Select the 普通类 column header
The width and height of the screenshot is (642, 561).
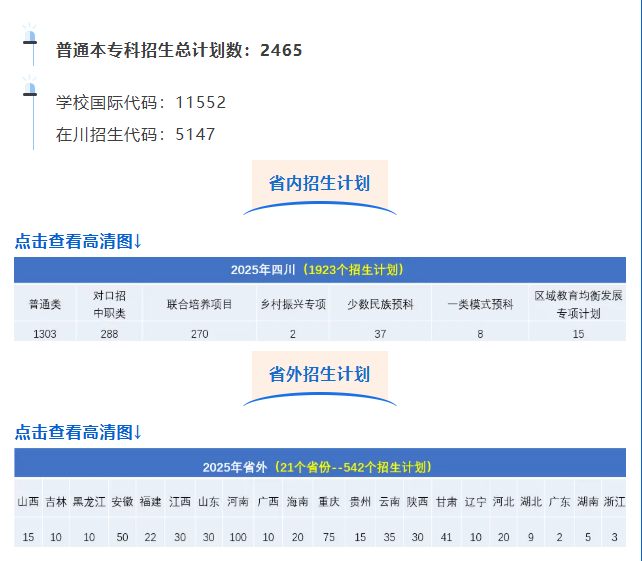(45, 304)
